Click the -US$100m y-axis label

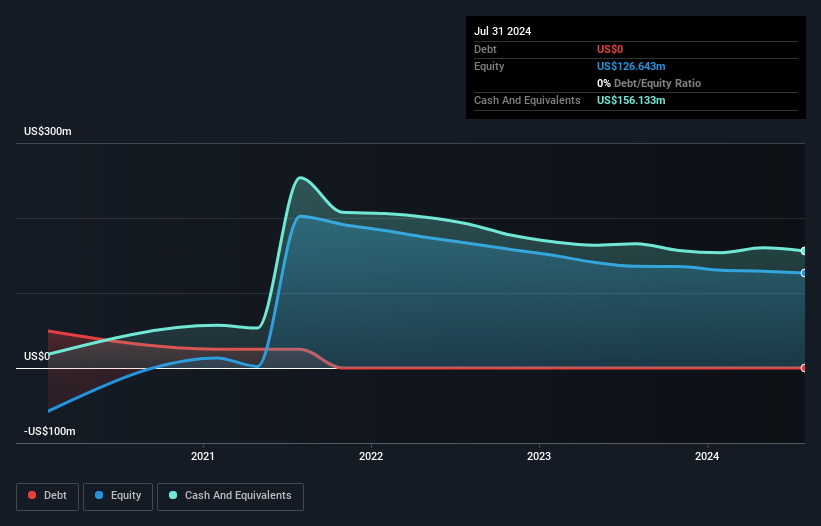[50, 431]
